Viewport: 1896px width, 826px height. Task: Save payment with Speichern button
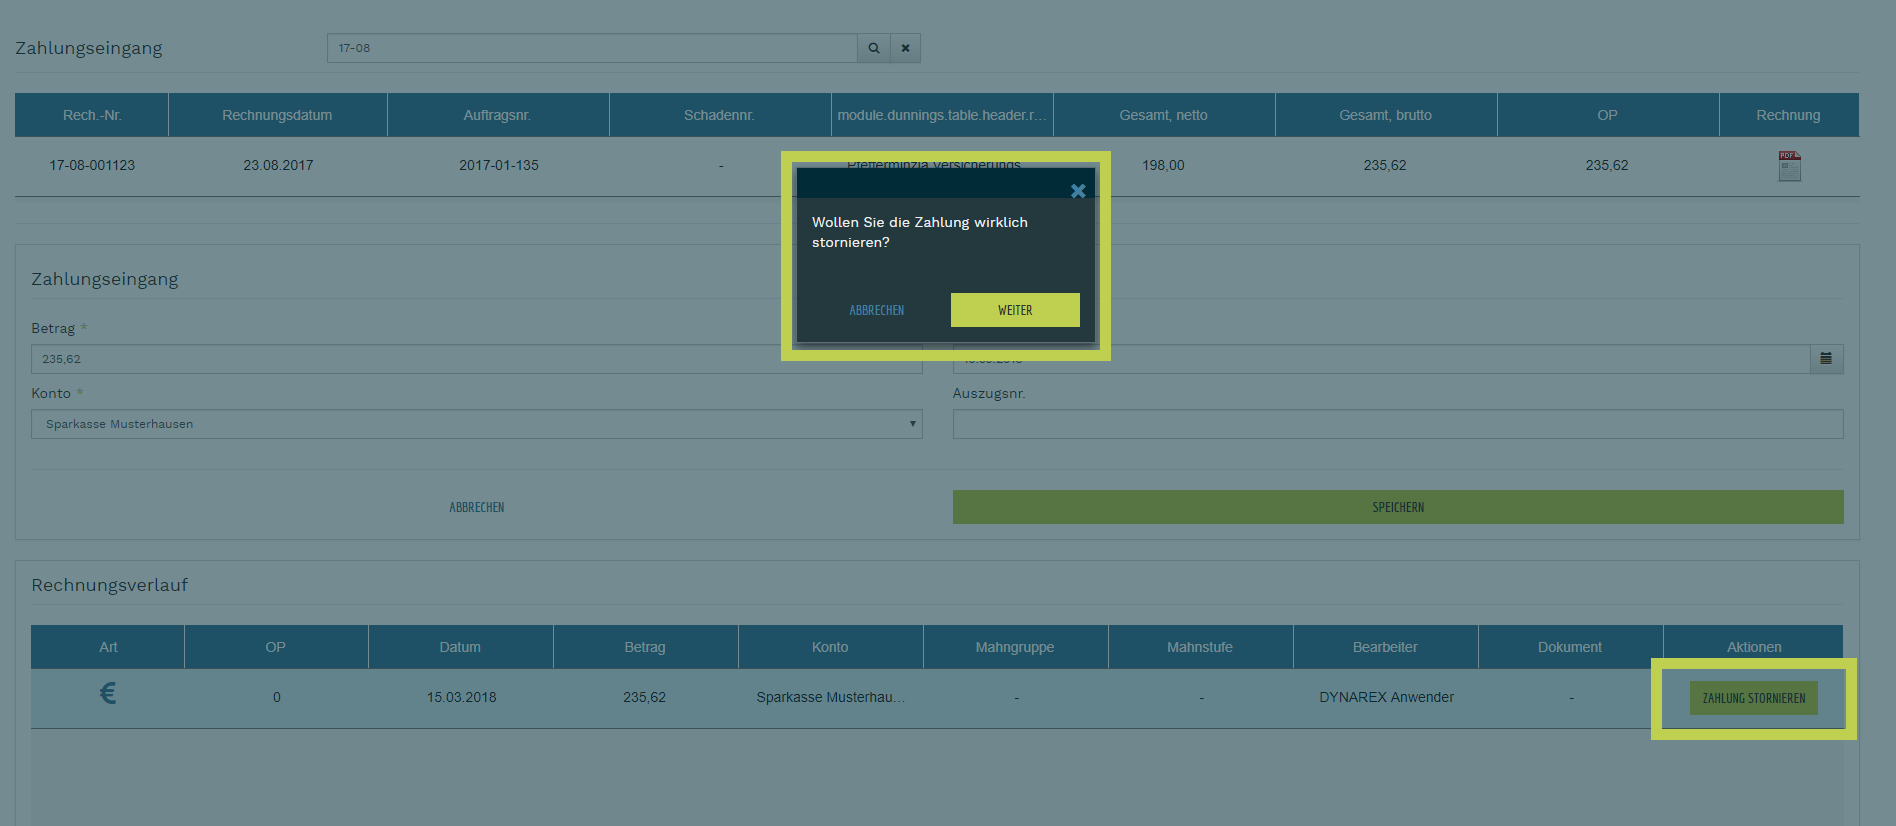point(1397,507)
